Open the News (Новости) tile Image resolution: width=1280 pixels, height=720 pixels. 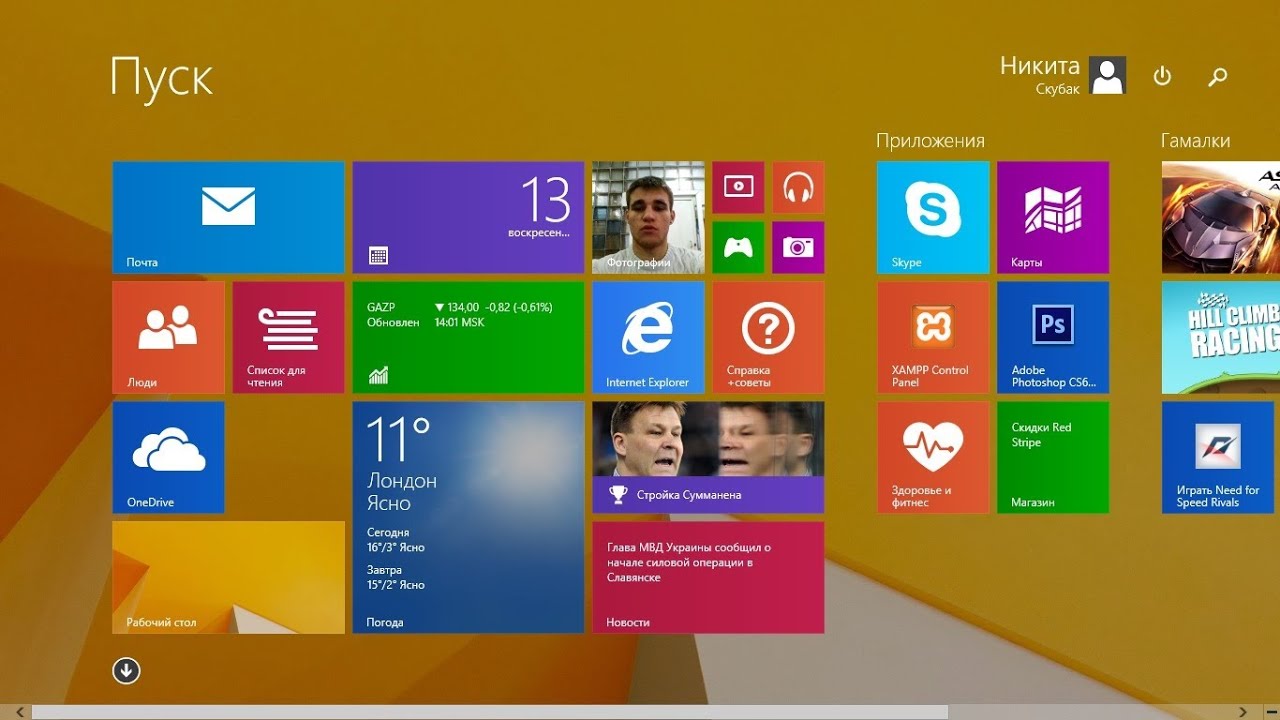(x=708, y=577)
